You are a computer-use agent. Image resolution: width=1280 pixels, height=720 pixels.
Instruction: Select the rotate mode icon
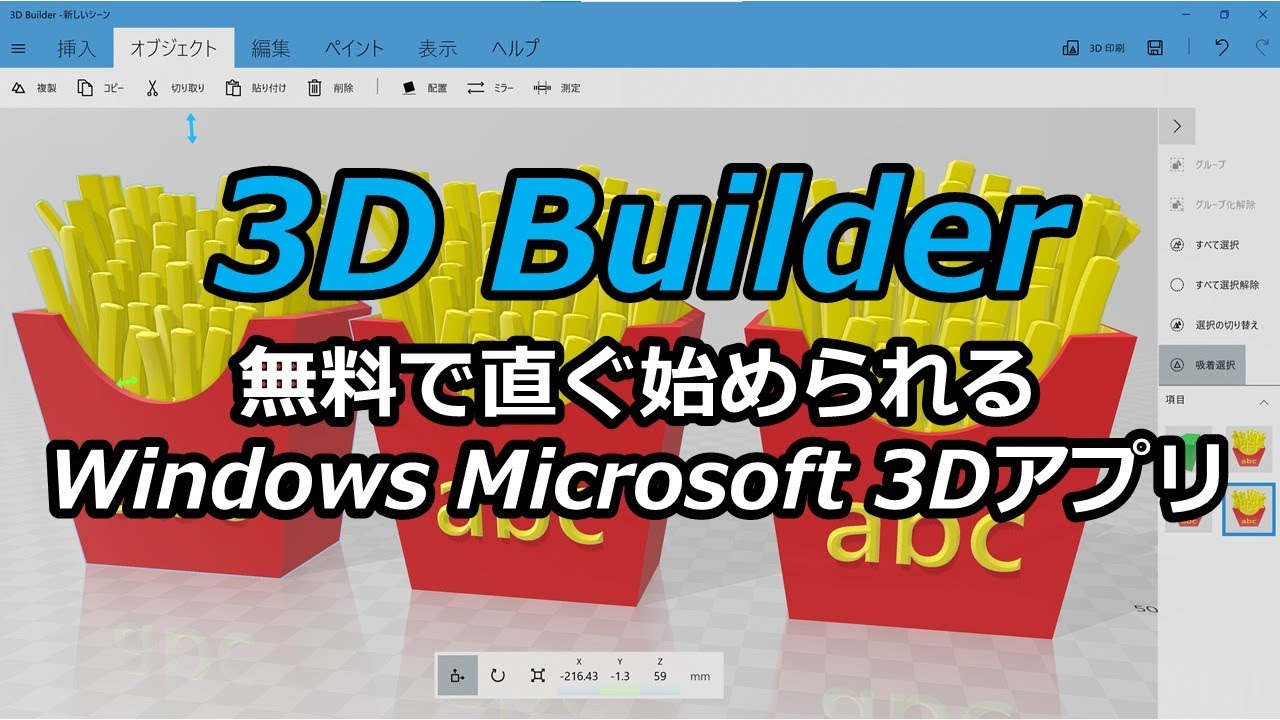point(497,676)
